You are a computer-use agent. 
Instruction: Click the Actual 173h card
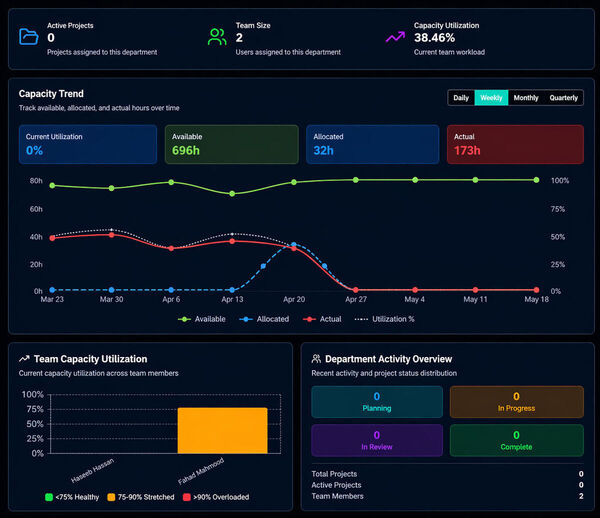[515, 144]
